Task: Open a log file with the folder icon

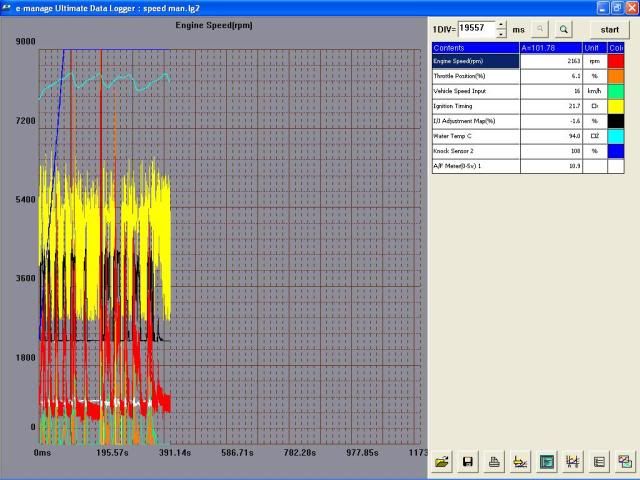Action: pos(442,462)
